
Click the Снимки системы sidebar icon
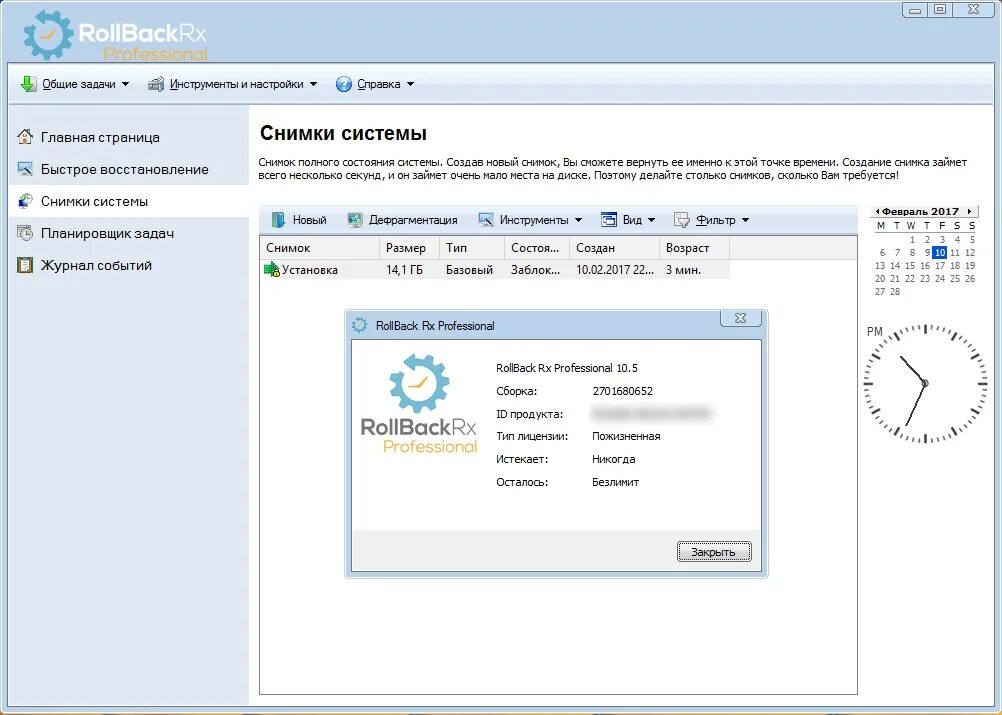25,201
